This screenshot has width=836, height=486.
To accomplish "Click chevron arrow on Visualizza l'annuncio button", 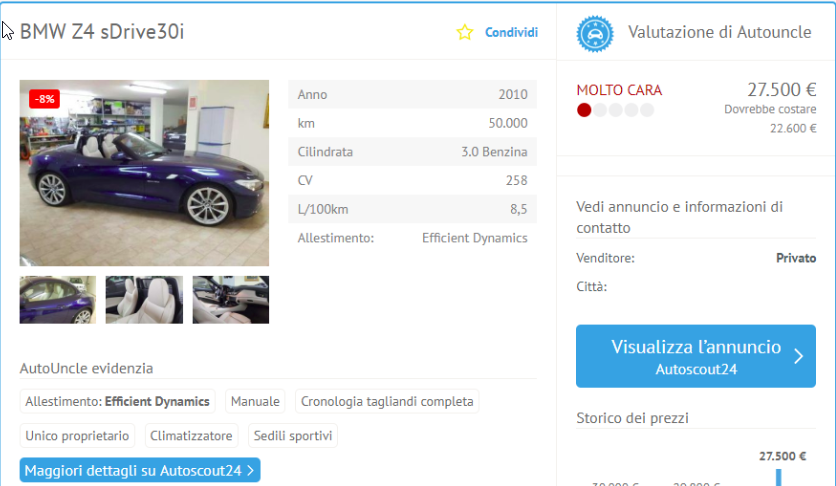I will click(798, 356).
